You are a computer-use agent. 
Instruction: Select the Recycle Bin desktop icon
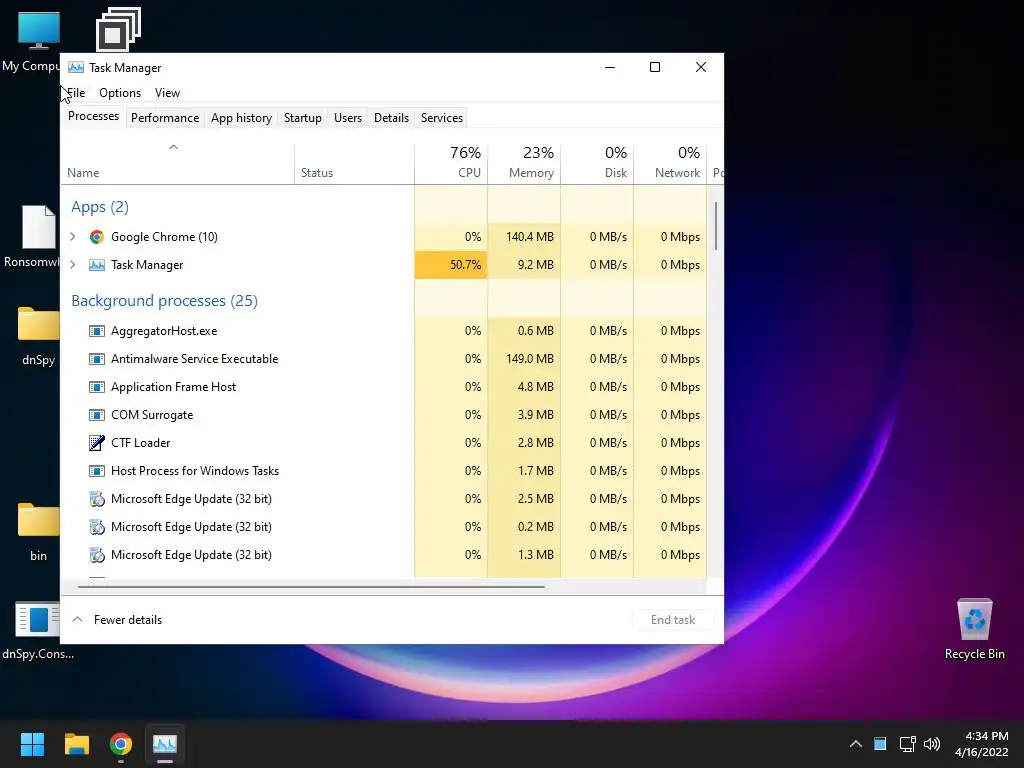tap(974, 629)
